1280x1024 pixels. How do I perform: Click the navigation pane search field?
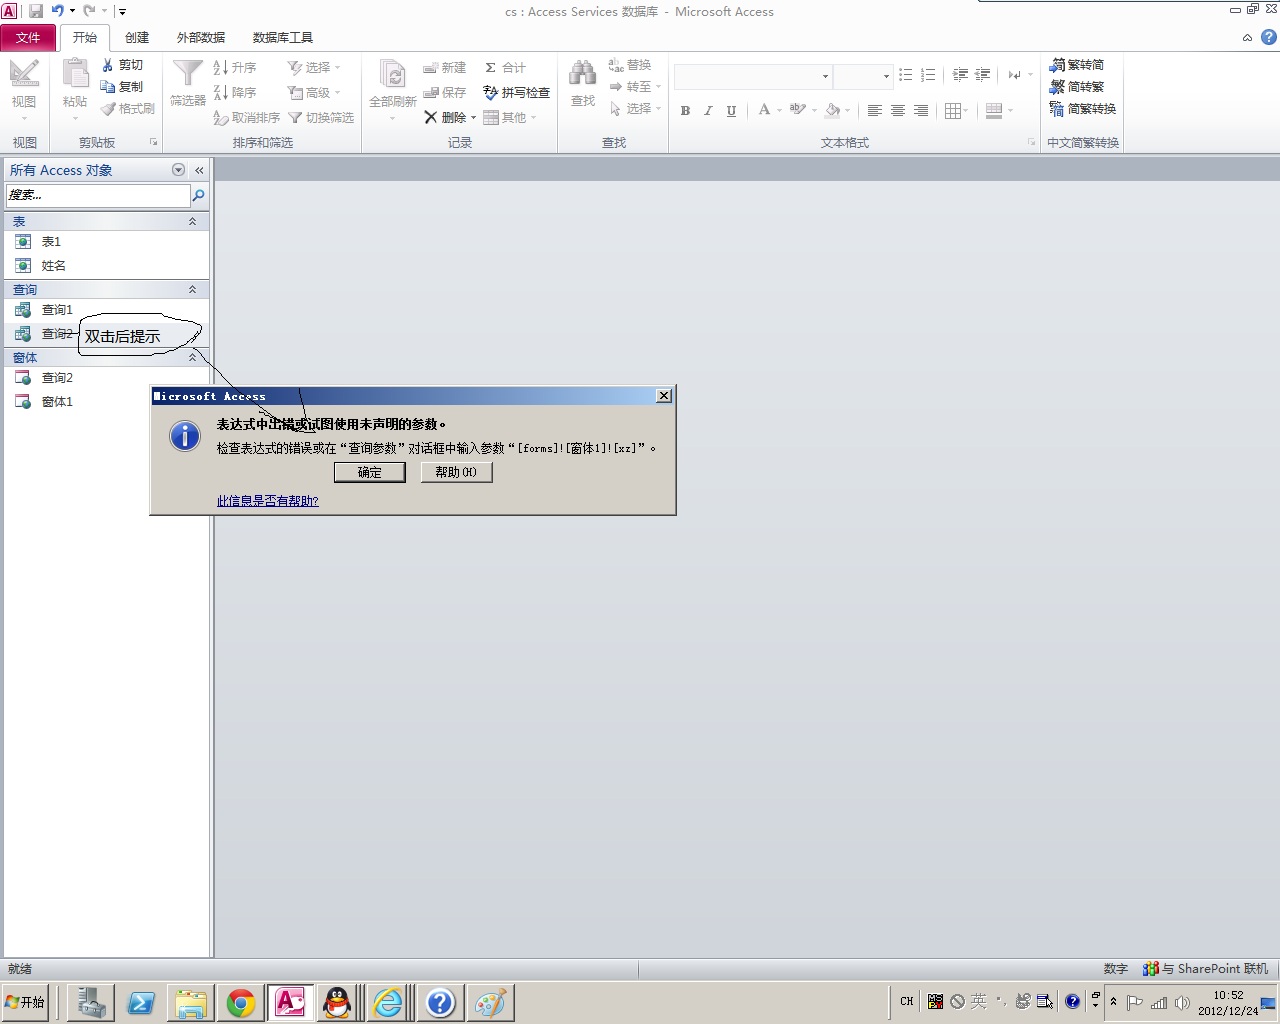coord(98,195)
